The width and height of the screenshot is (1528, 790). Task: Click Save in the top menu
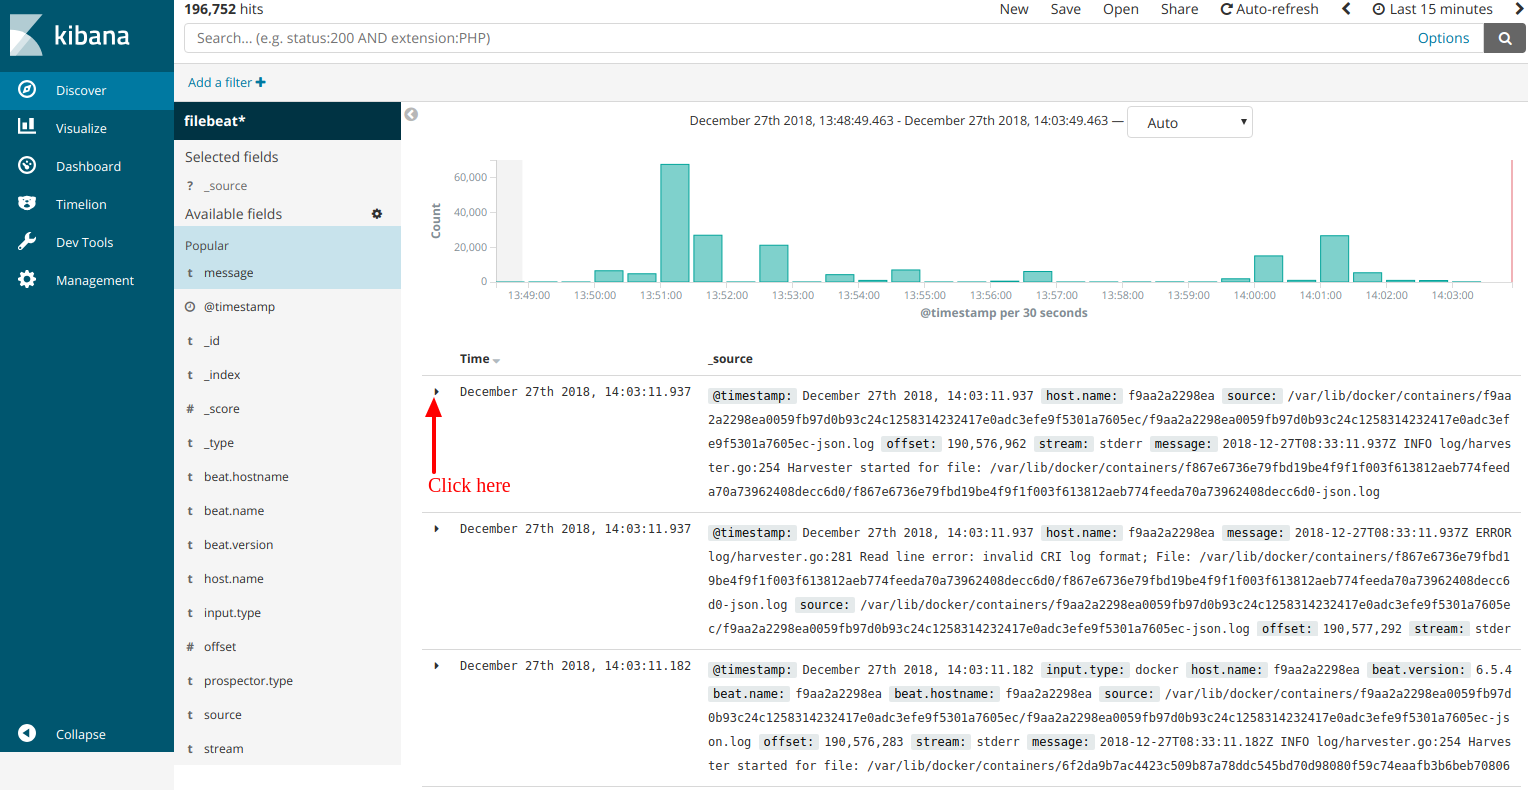coord(1065,9)
